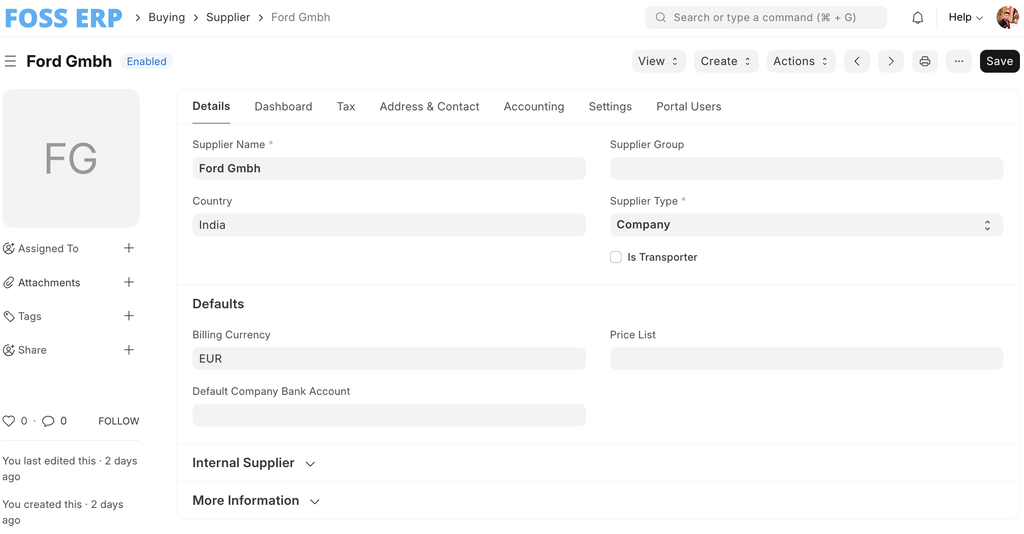The width and height of the screenshot is (1024, 534).
Task: Click the Default Company Bank Account field
Action: click(x=389, y=415)
